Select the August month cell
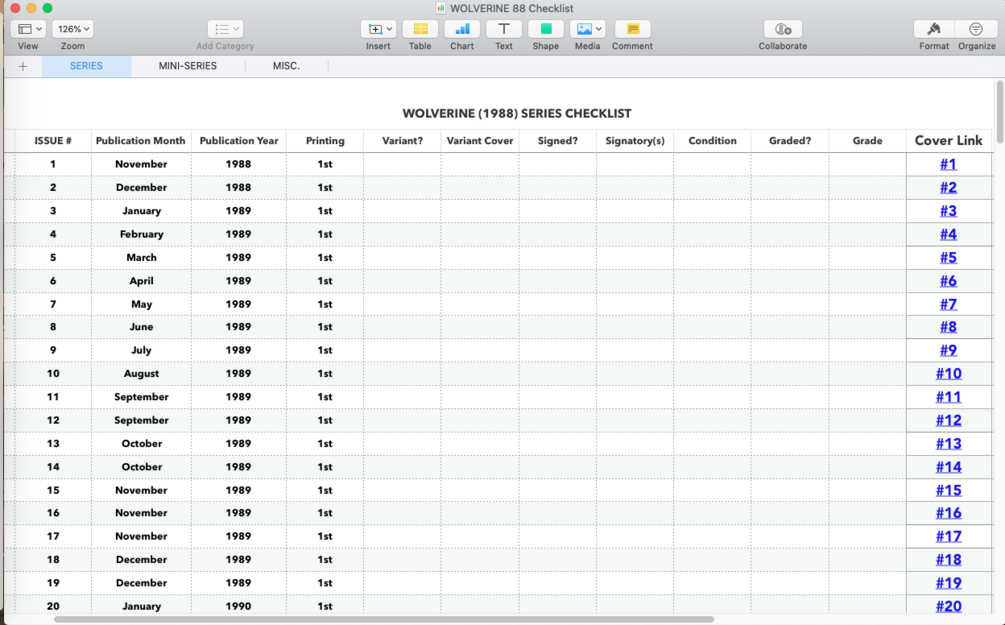 click(x=141, y=374)
